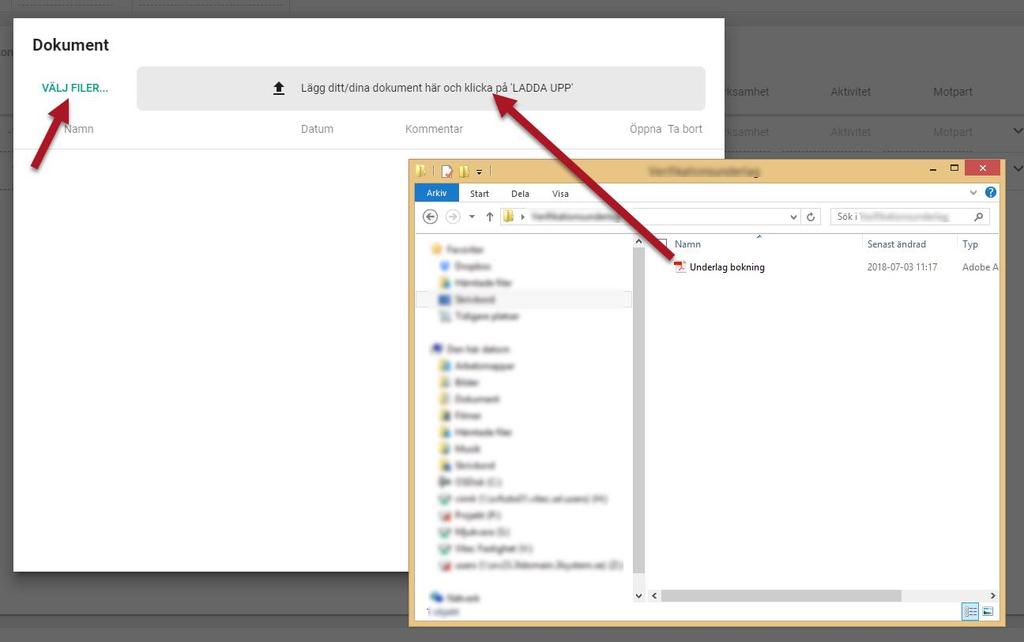1024x642 pixels.
Task: Sort Explorer files by the Typ column
Action: (970, 244)
